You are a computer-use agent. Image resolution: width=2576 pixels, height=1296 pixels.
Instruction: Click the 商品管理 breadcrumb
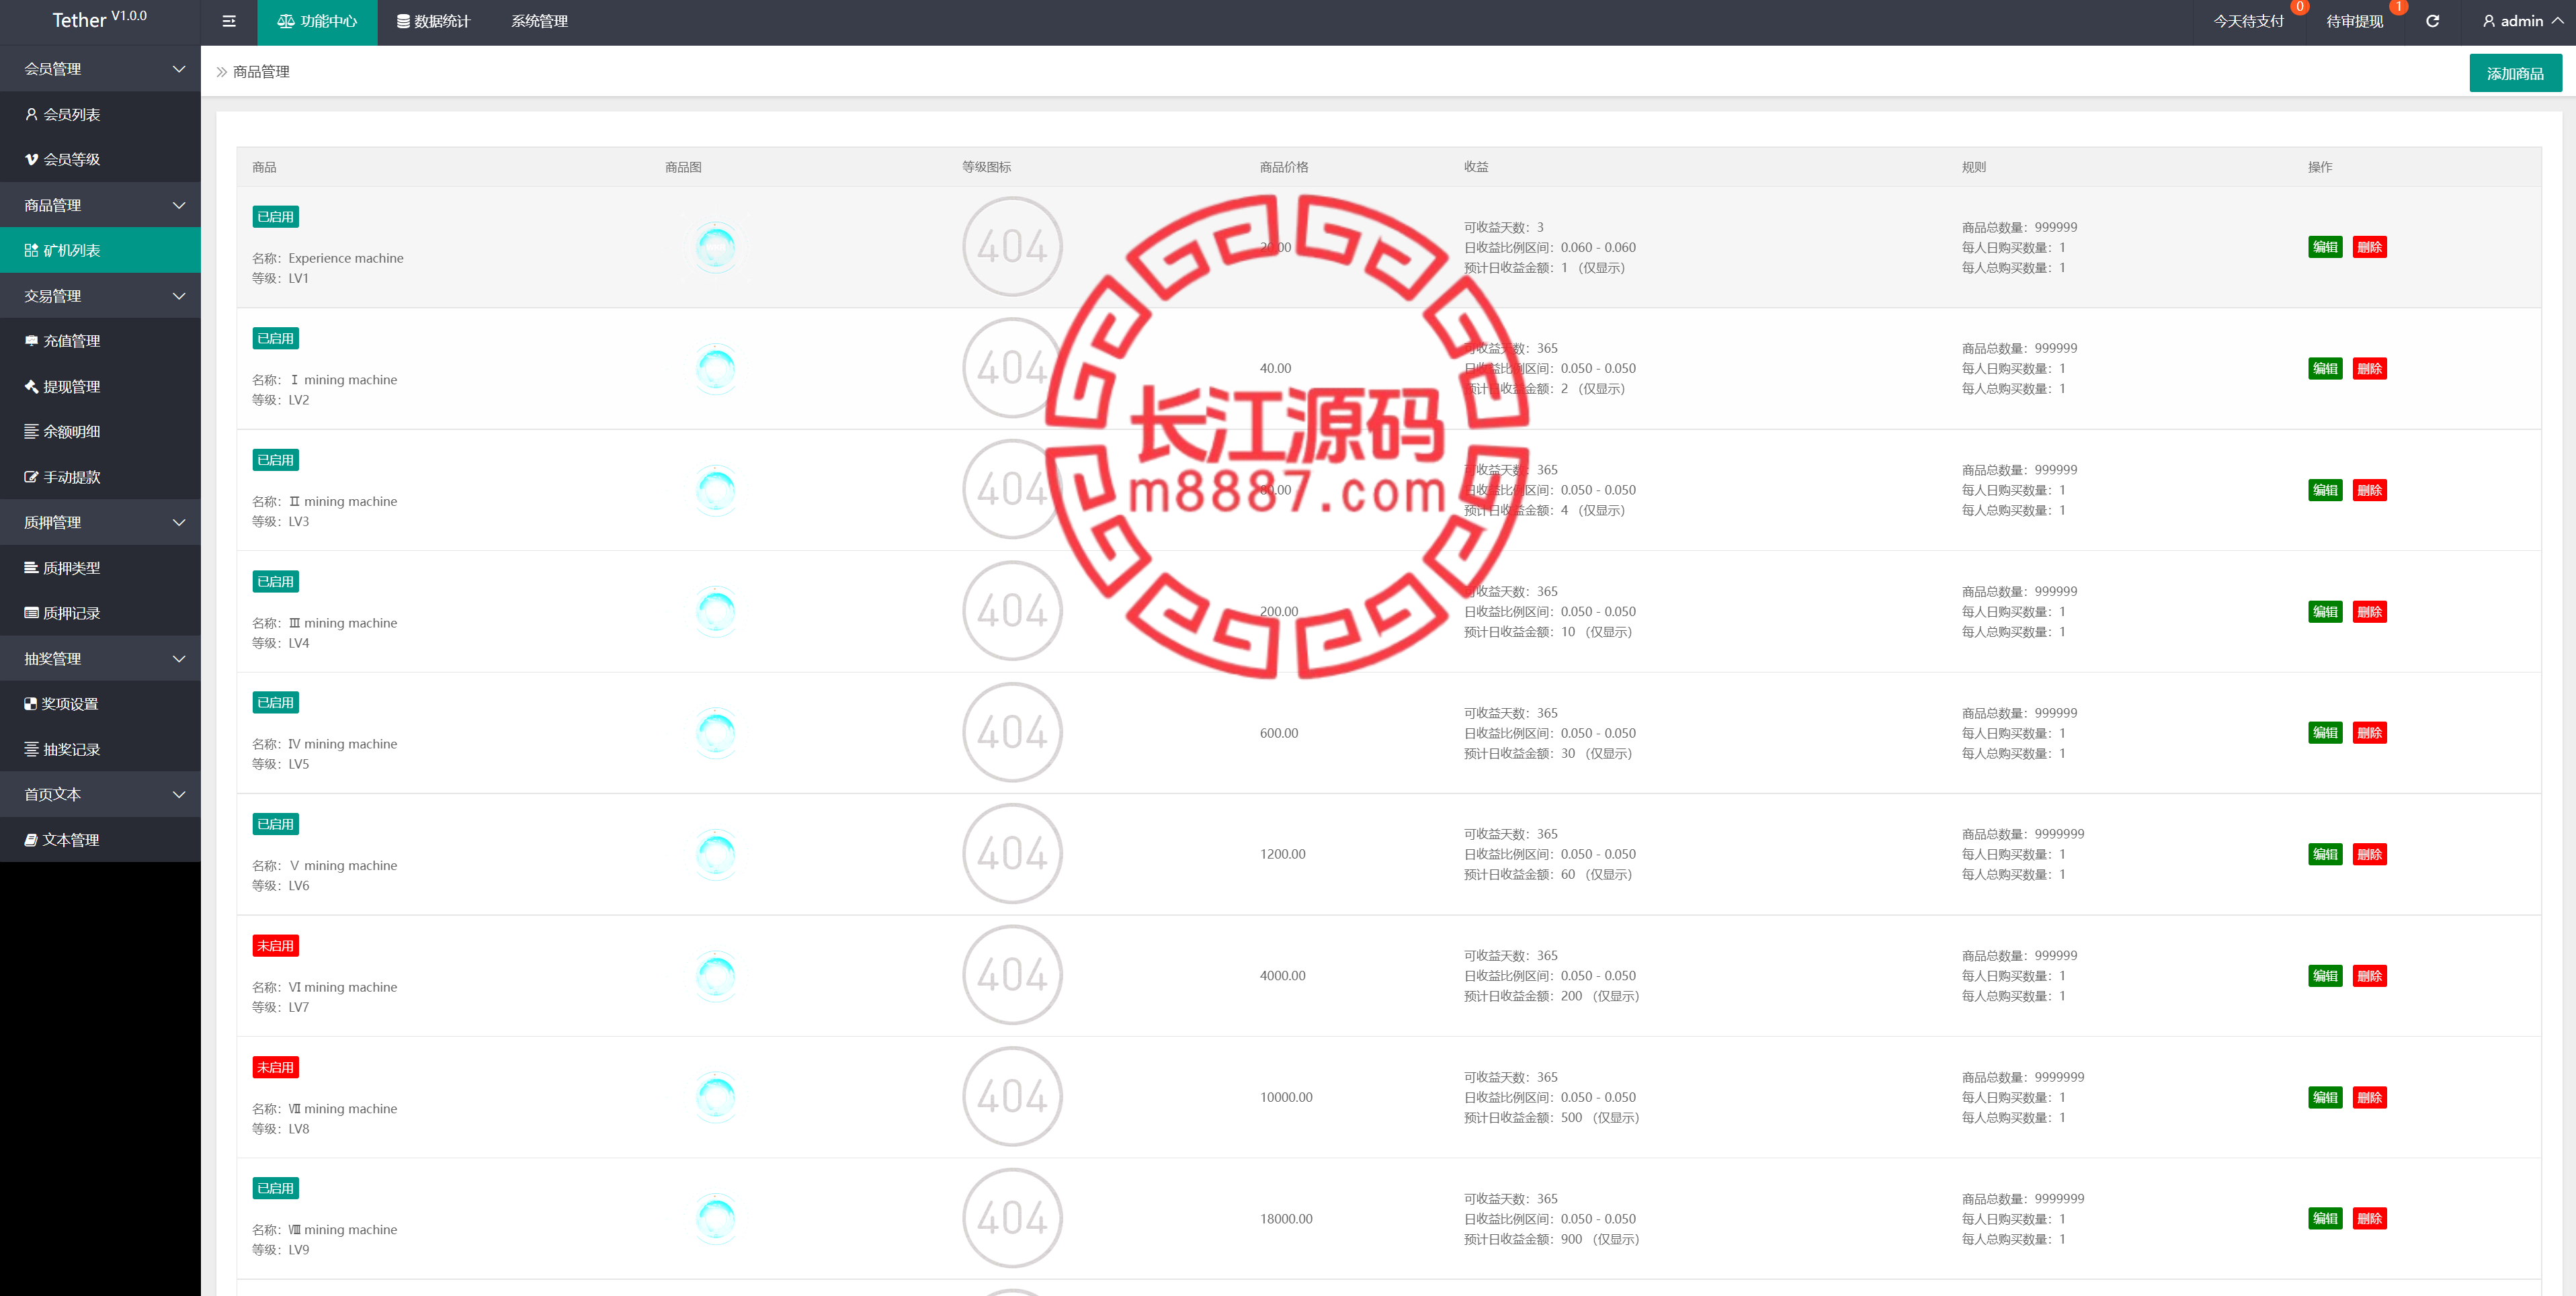click(x=261, y=72)
